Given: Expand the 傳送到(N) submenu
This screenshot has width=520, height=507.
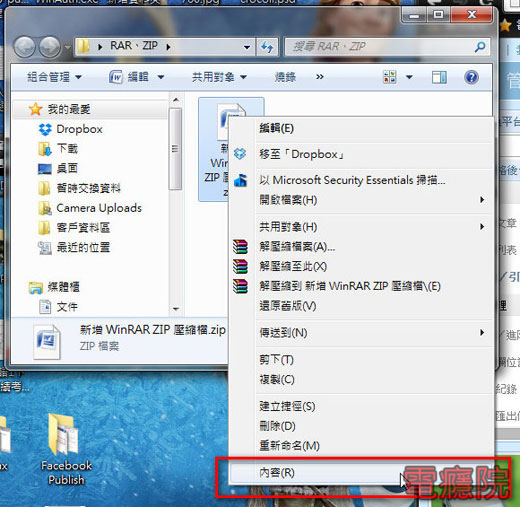Looking at the screenshot, I should (482, 333).
